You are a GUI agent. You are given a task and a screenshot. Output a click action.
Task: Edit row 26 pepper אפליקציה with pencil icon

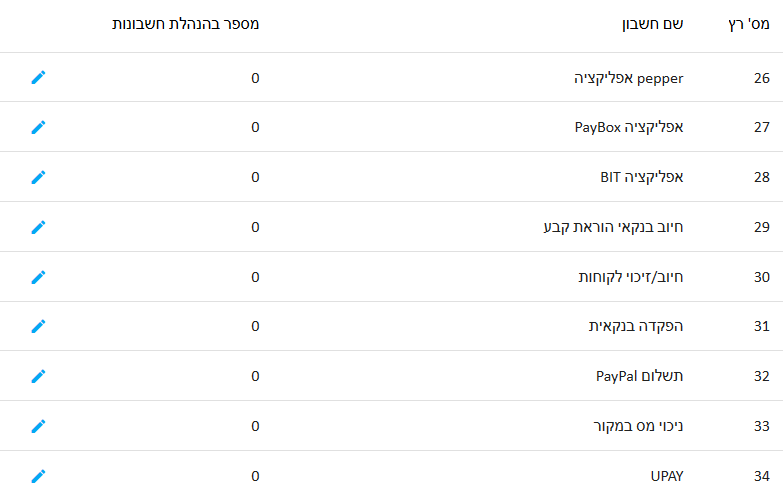(38, 77)
